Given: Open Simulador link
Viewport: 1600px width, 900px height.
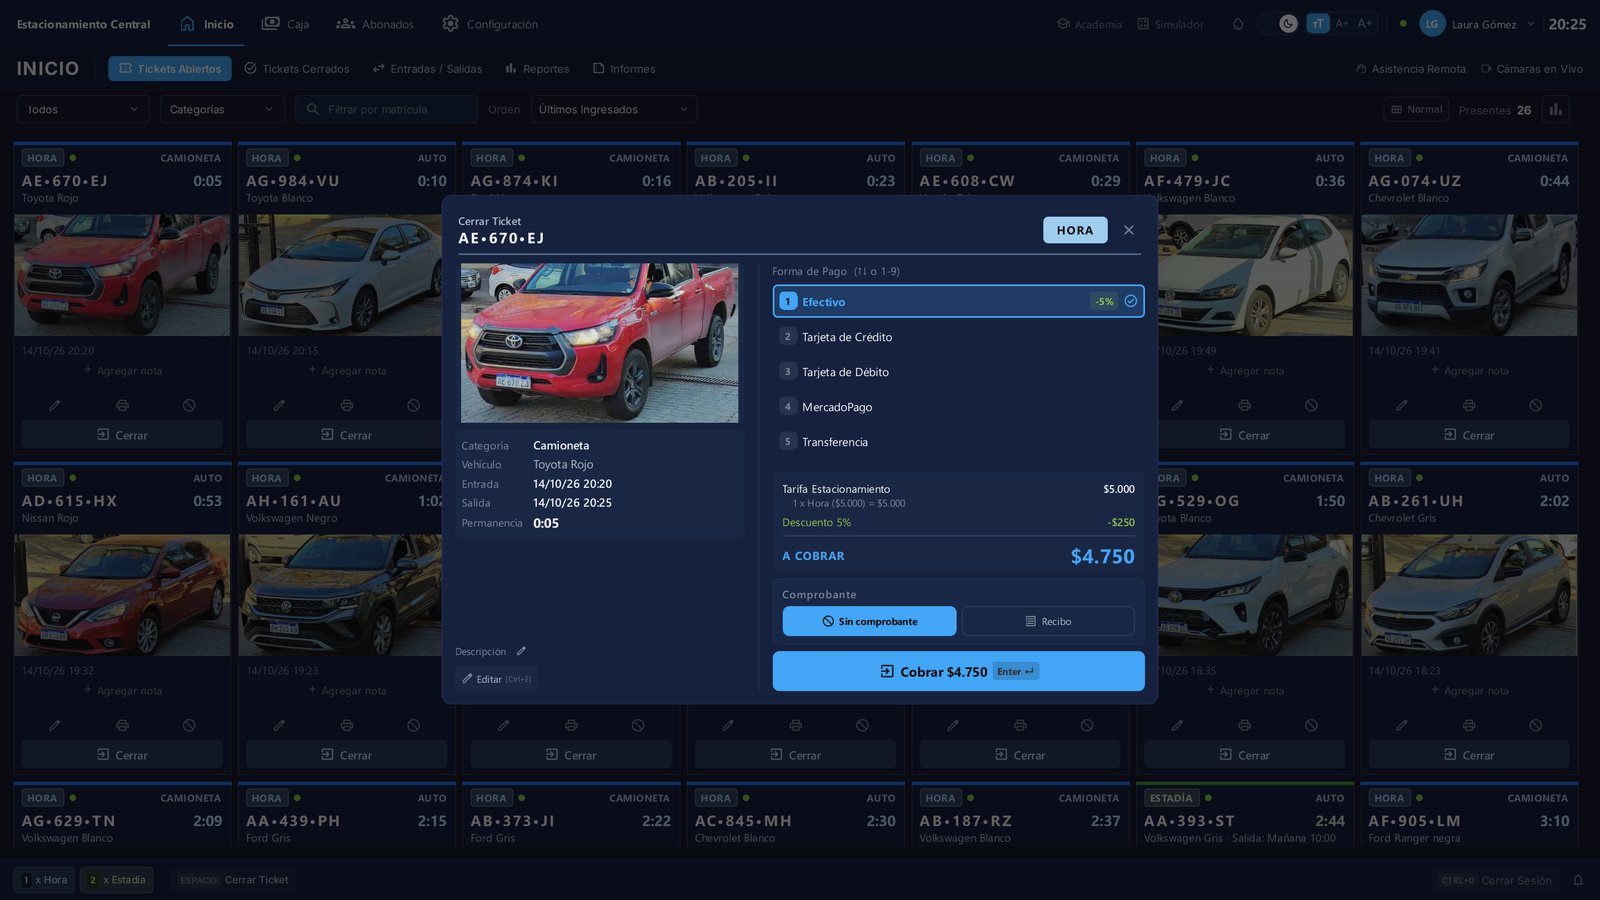Looking at the screenshot, I should (x=1170, y=24).
